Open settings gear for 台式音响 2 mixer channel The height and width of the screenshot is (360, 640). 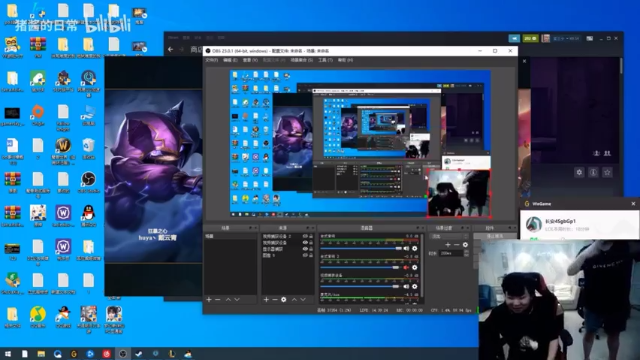(x=415, y=267)
